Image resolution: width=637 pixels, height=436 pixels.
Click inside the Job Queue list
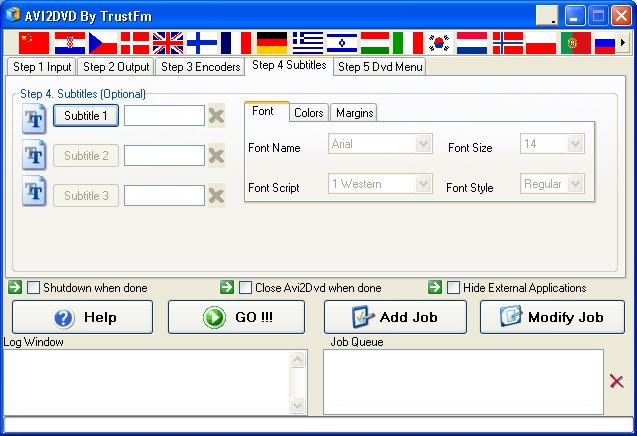[463, 382]
